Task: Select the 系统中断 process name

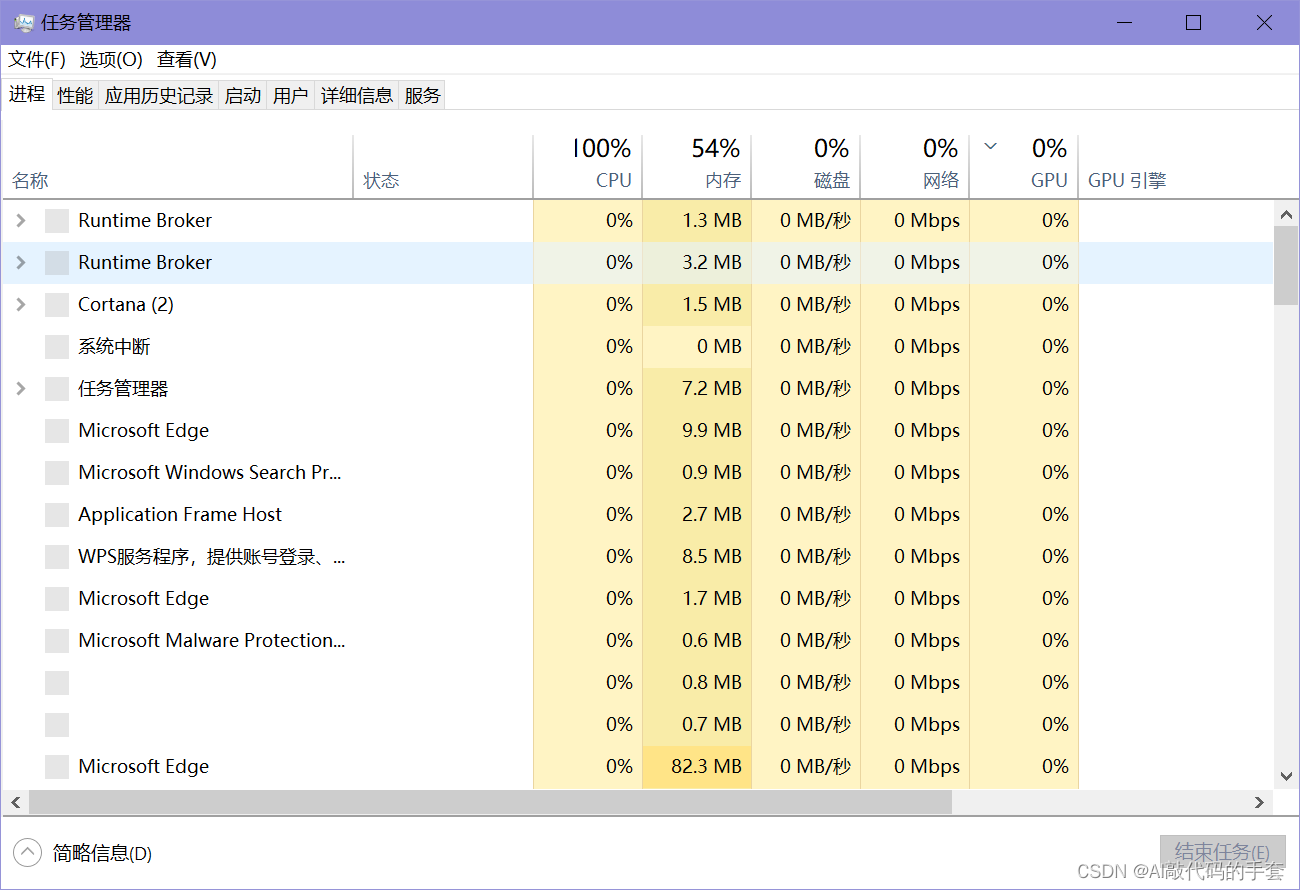Action: point(114,347)
